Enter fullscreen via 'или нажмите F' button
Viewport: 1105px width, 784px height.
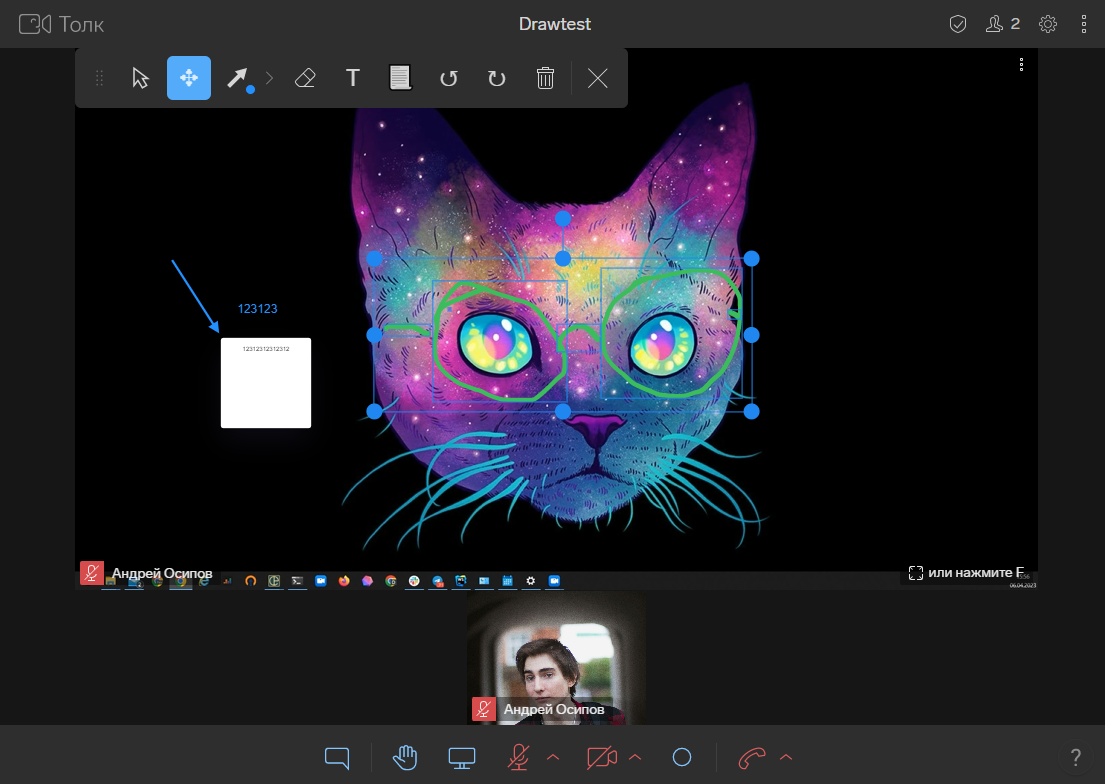(x=965, y=572)
